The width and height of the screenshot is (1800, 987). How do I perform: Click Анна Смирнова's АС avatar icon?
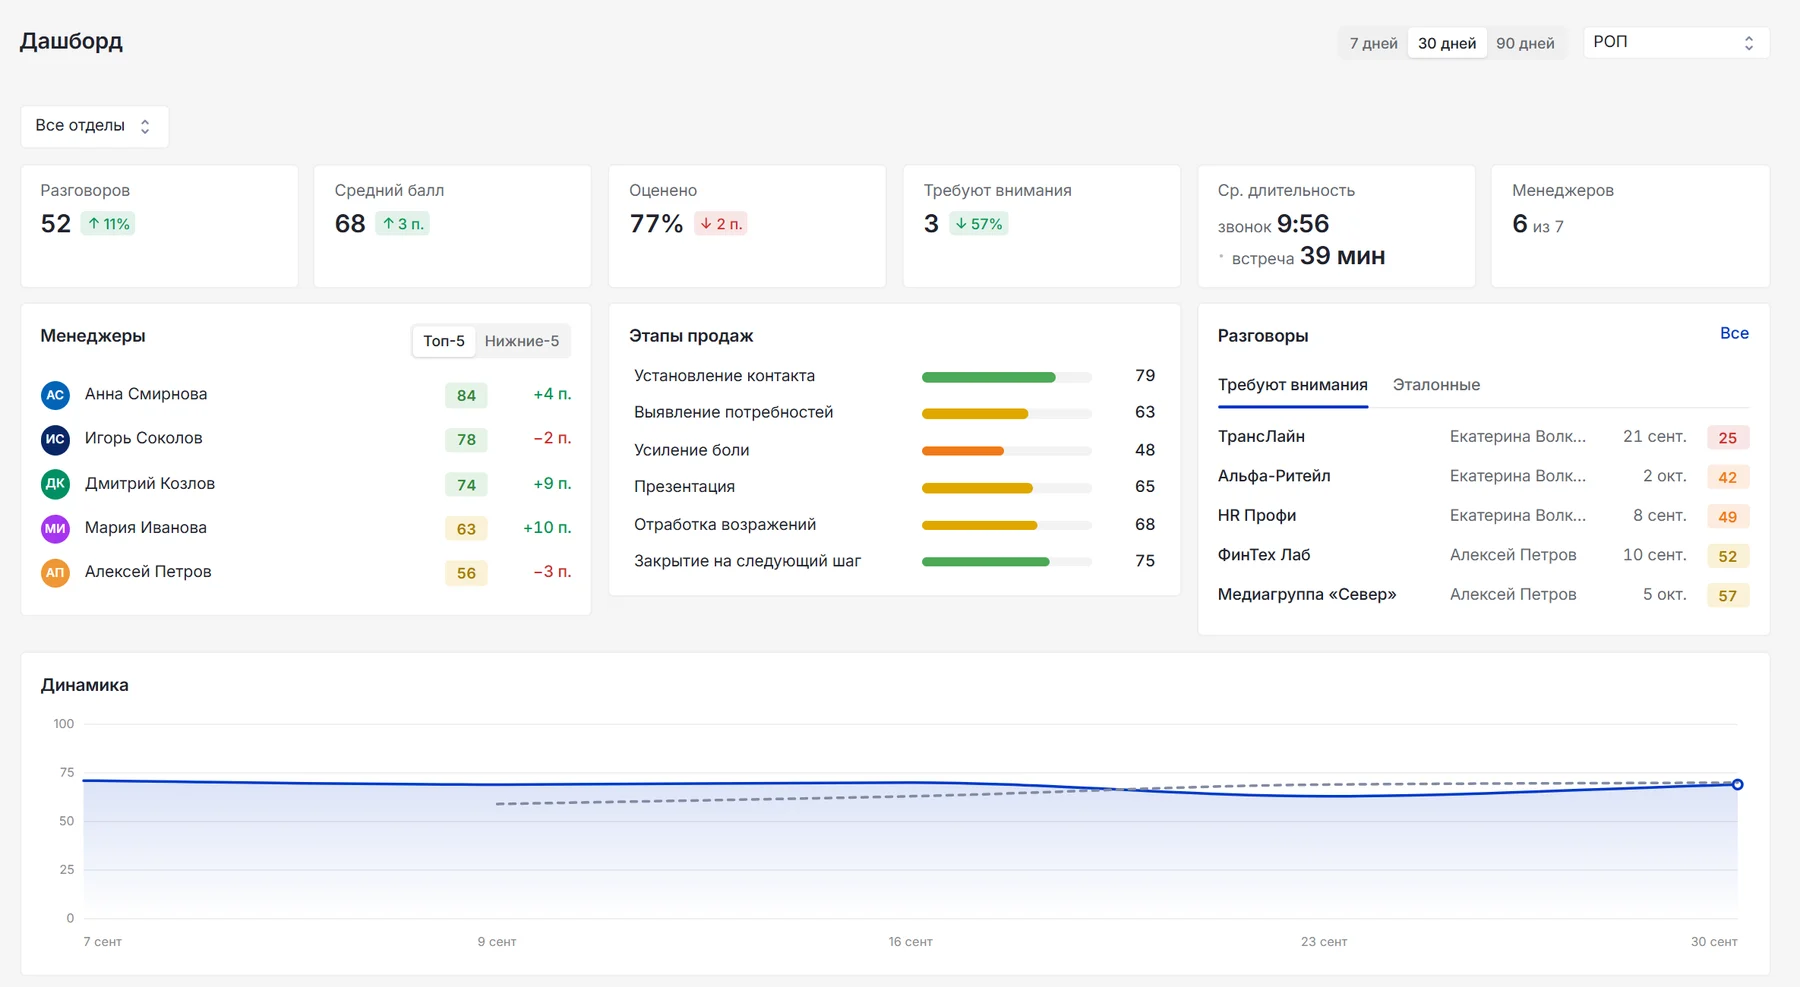(55, 395)
